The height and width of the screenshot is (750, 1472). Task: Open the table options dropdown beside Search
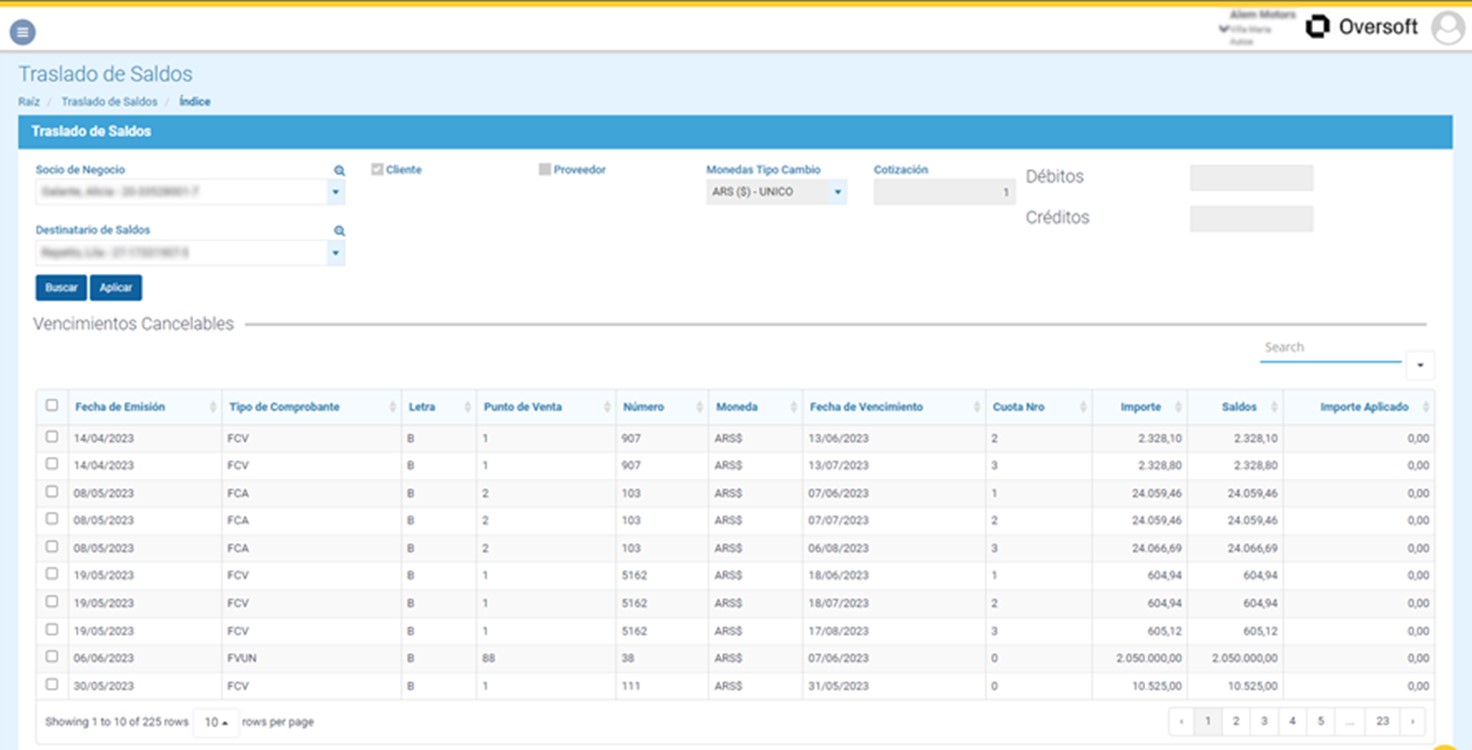pos(1420,366)
